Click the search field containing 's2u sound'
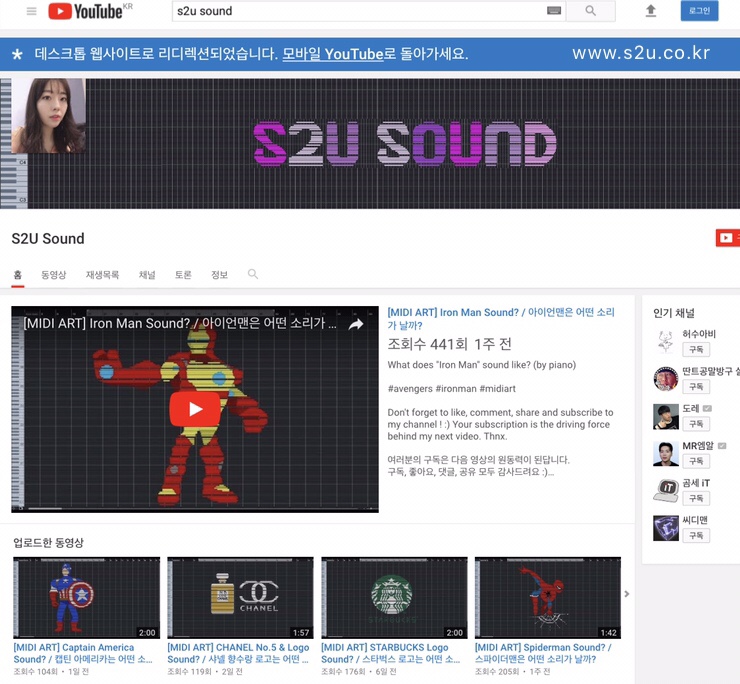Image resolution: width=740 pixels, height=684 pixels. pyautogui.click(x=369, y=11)
